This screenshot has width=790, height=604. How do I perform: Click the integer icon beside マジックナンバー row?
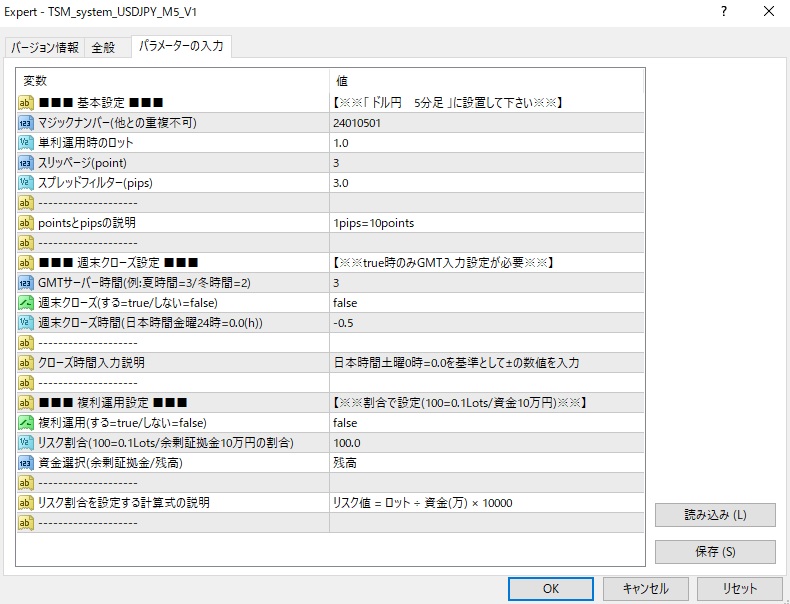coord(25,123)
